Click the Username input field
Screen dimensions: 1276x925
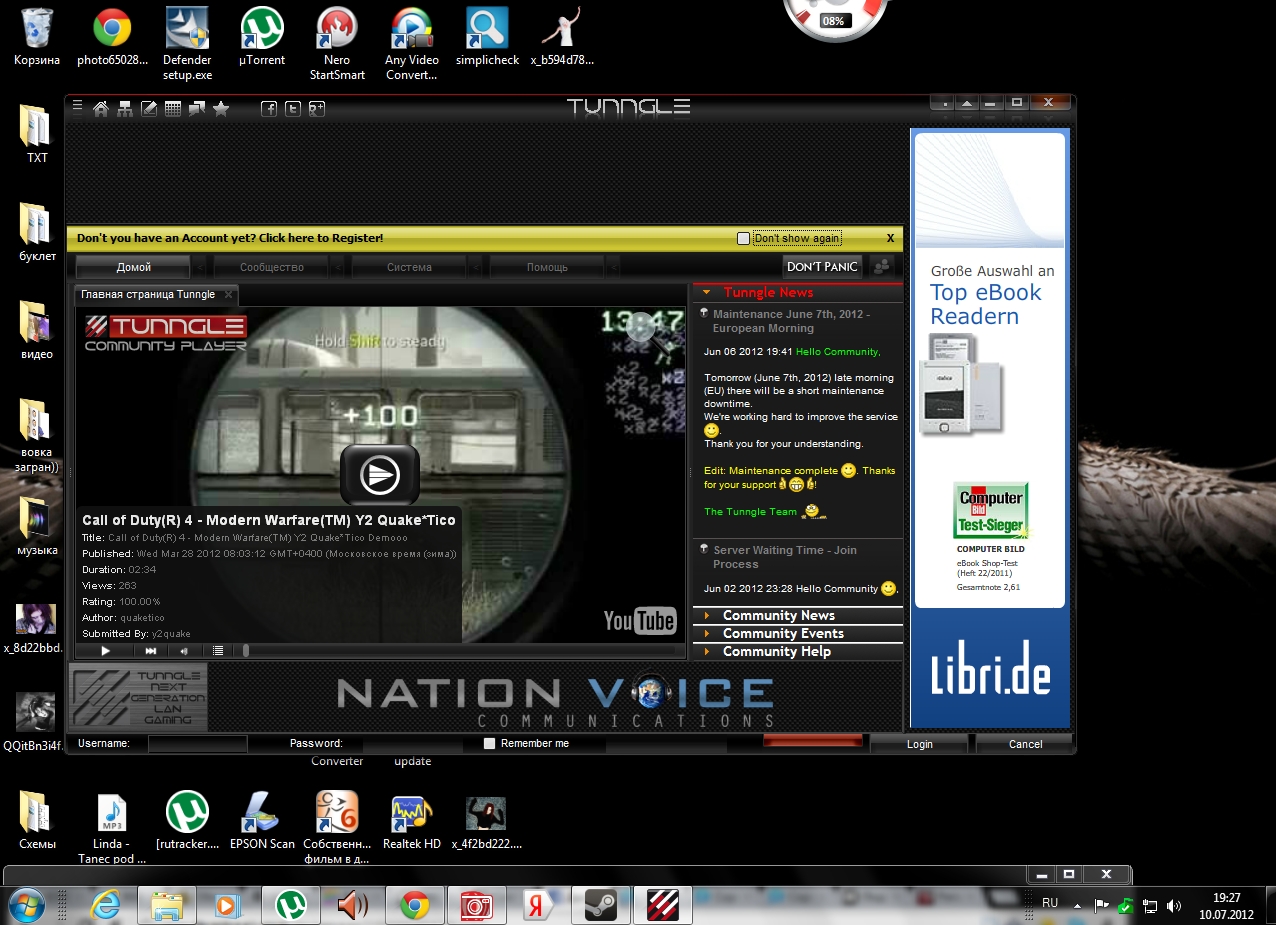point(197,743)
